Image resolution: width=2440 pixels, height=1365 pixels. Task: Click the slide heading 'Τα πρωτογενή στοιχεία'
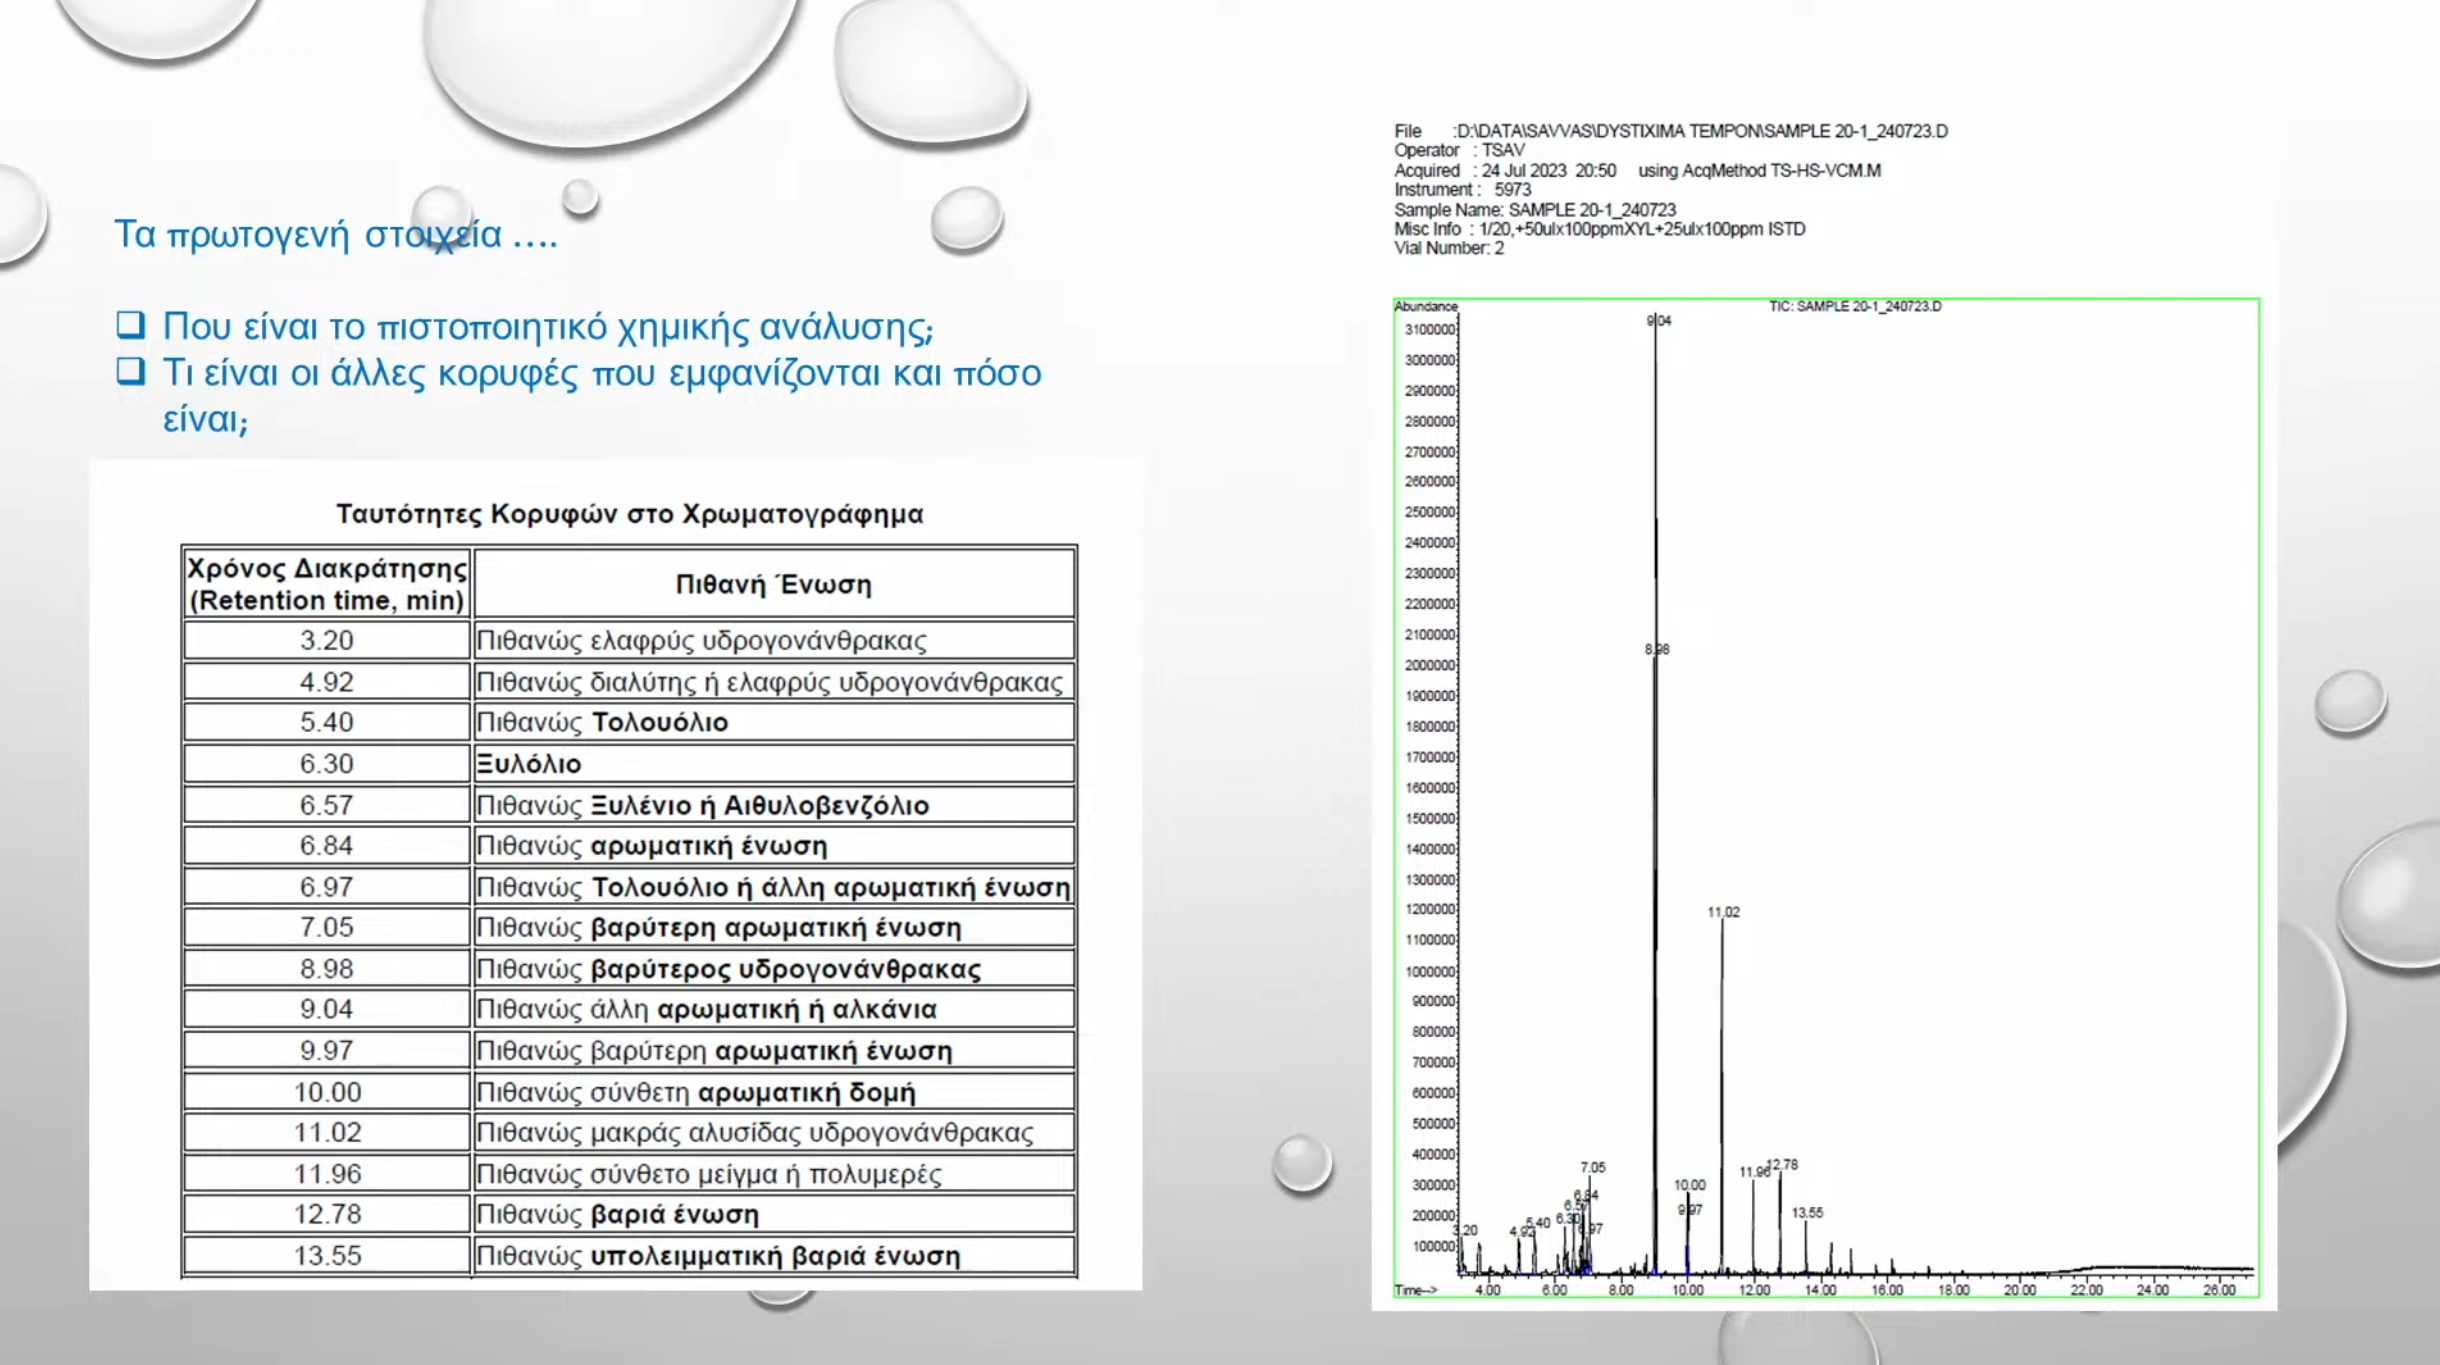pos(335,234)
